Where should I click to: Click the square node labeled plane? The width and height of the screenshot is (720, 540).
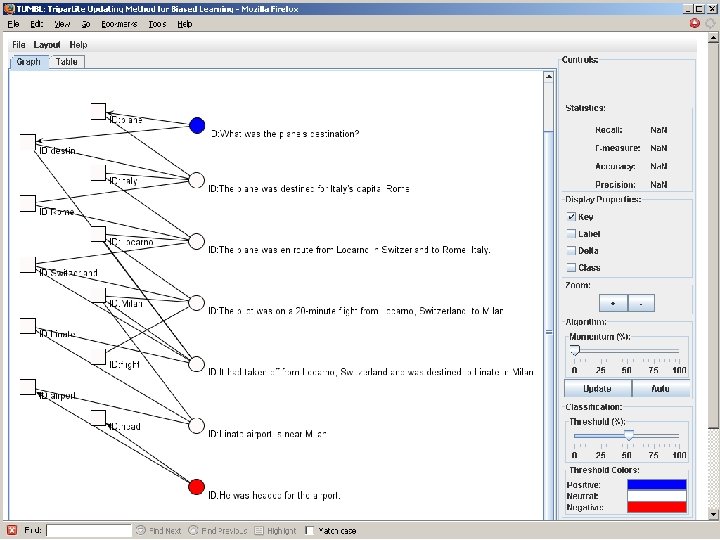pyautogui.click(x=98, y=111)
